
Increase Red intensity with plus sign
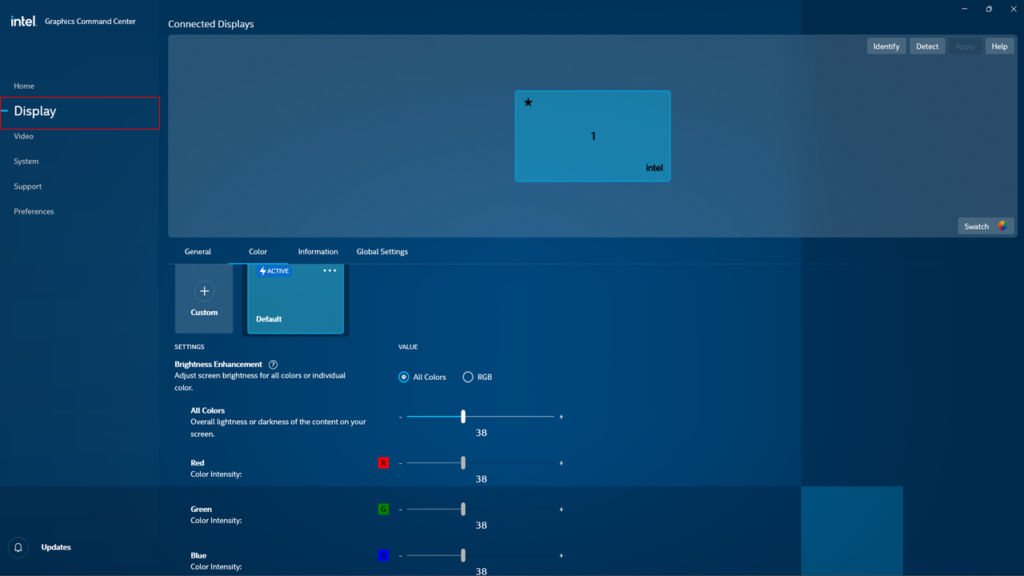561,463
